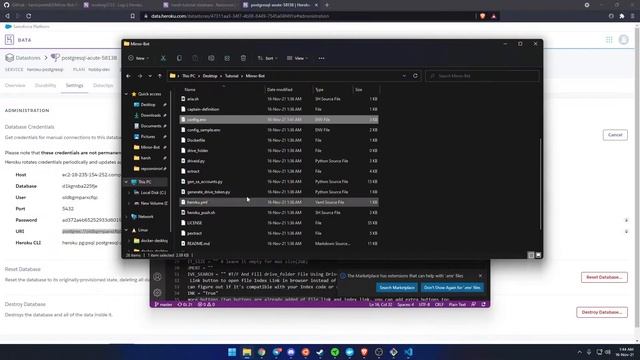Image resolution: width=640 pixels, height=360 pixels.
Task: Click the Share icon in Explorer toolbar
Action: (227, 58)
